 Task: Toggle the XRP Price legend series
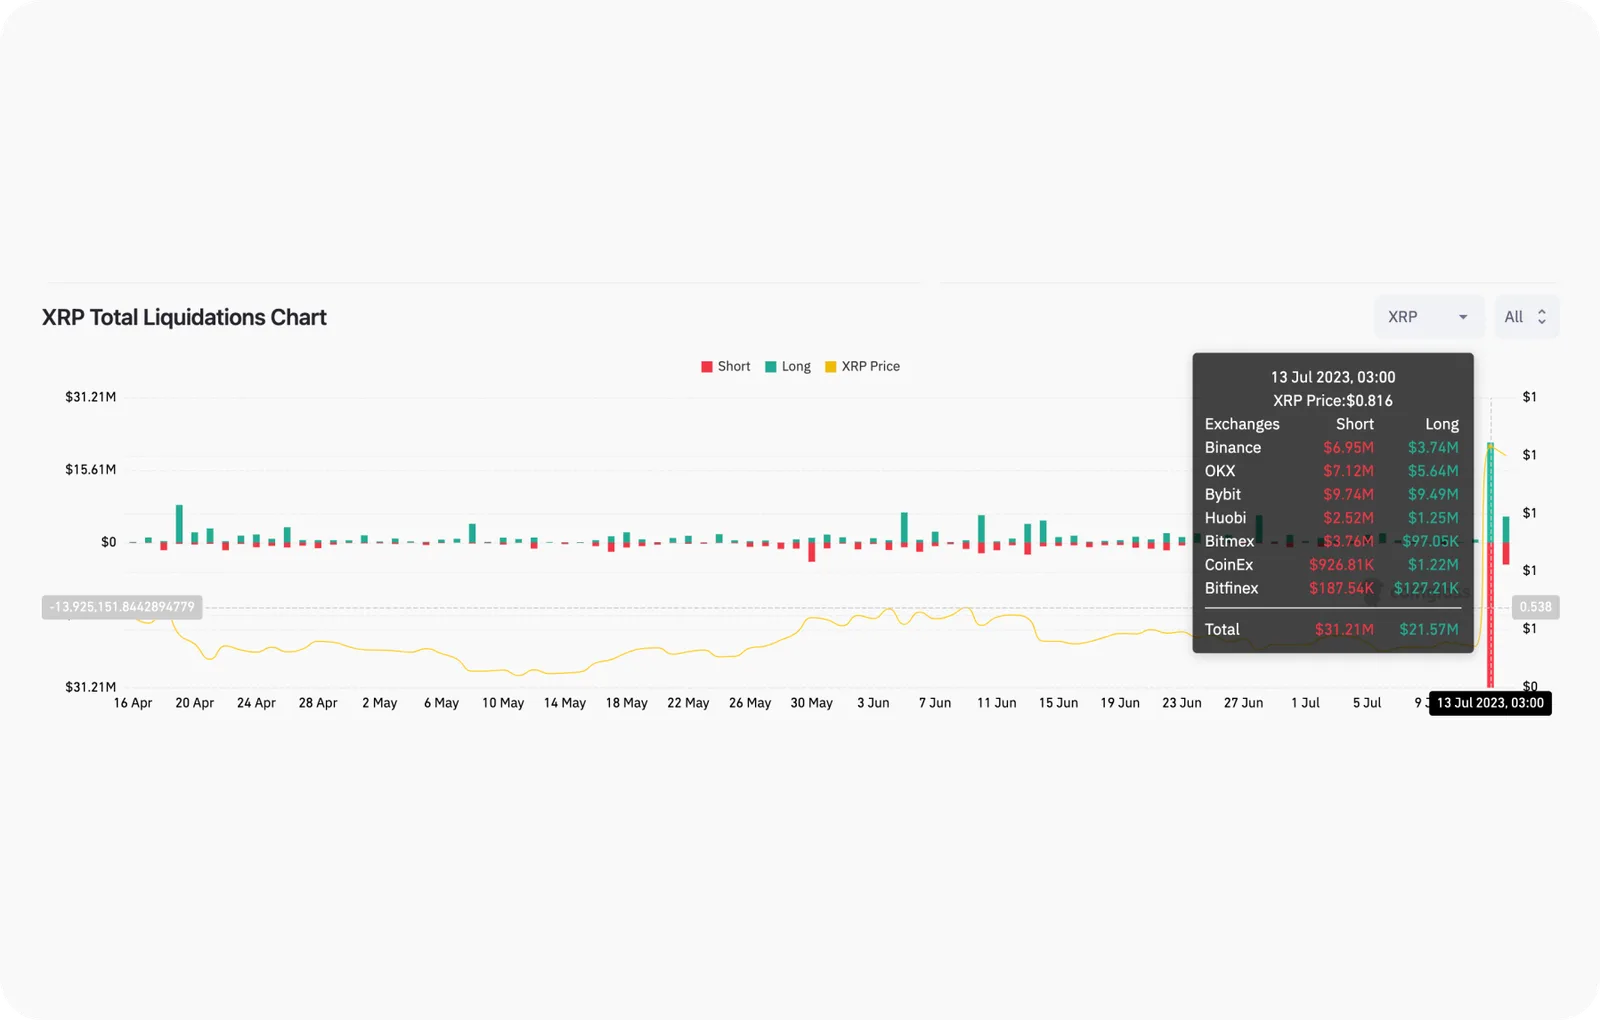[862, 366]
